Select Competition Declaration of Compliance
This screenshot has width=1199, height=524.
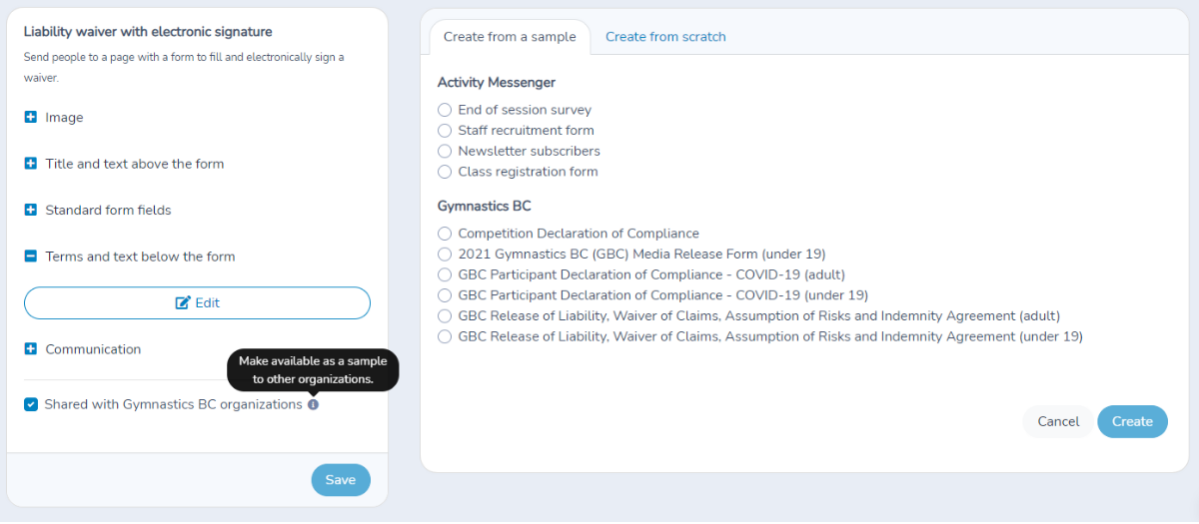tap(444, 233)
